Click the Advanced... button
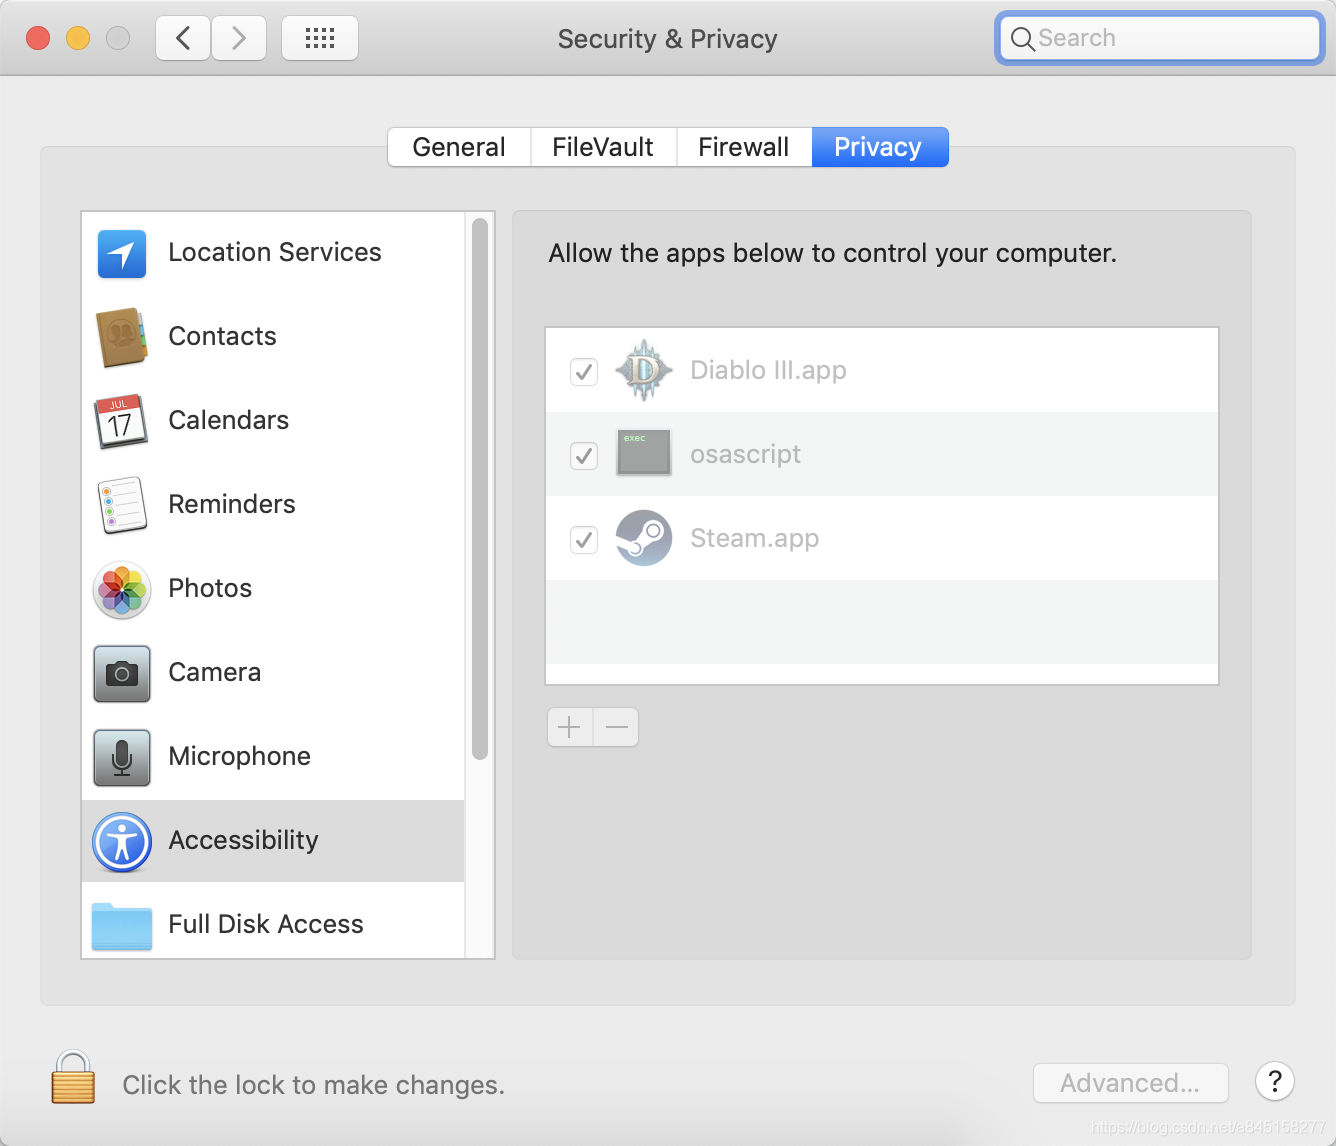The height and width of the screenshot is (1146, 1336). point(1130,1083)
